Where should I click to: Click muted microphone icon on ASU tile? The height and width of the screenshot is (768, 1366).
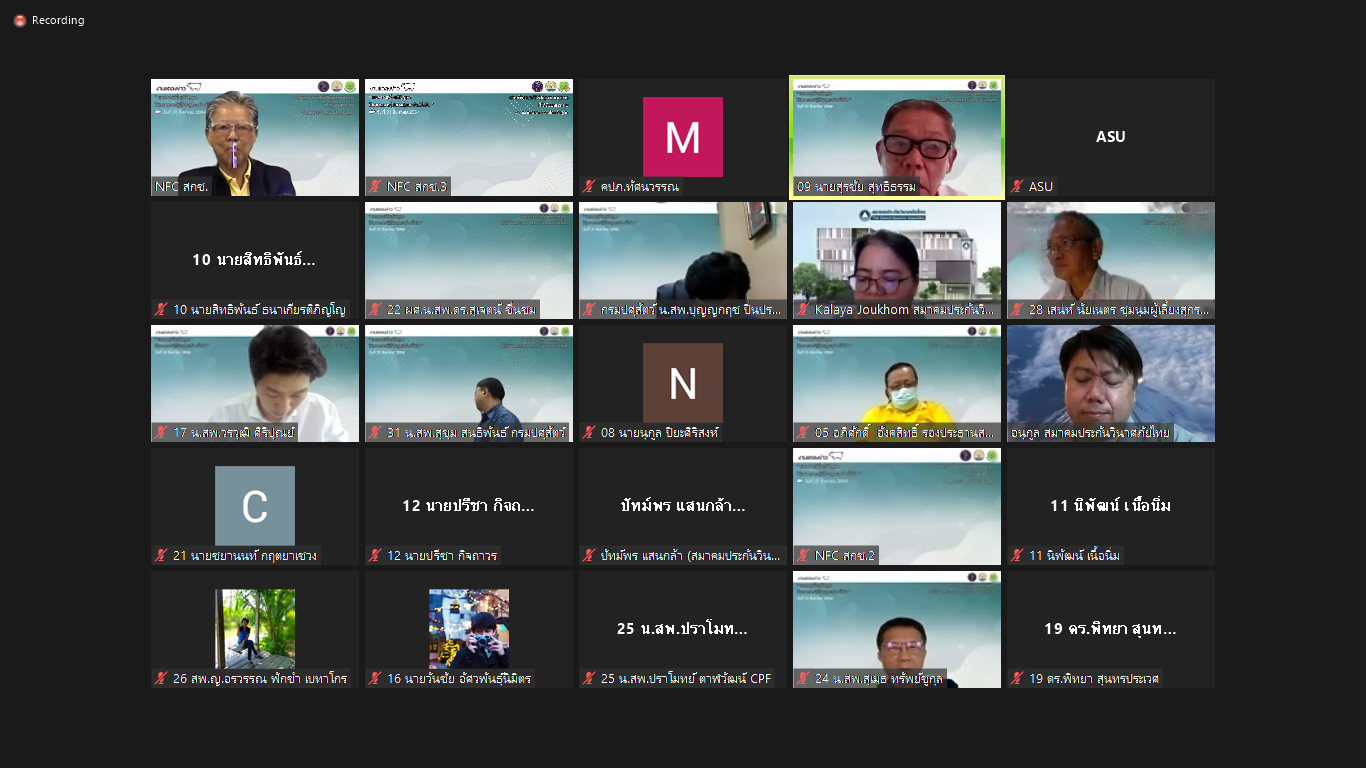tap(1018, 186)
